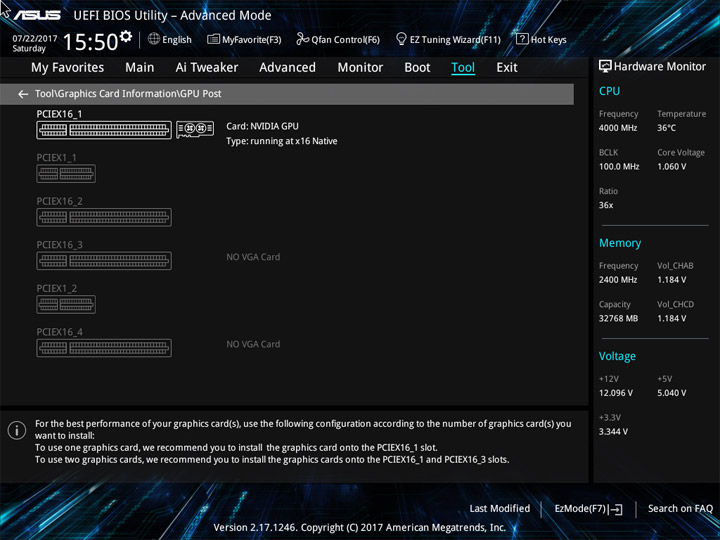Screen dimensions: 720x540
Task: Select the PCIEX16_1 slot graphic
Action: pyautogui.click(x=104, y=130)
